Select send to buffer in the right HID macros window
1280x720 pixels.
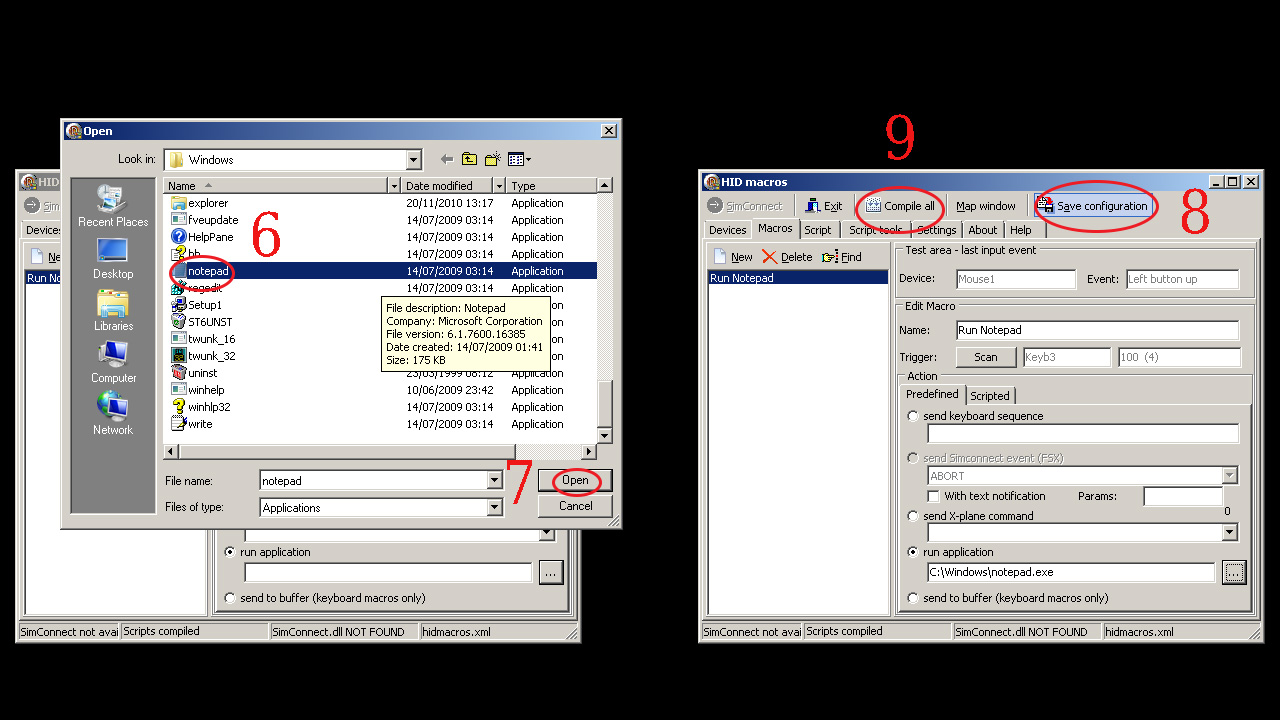913,598
